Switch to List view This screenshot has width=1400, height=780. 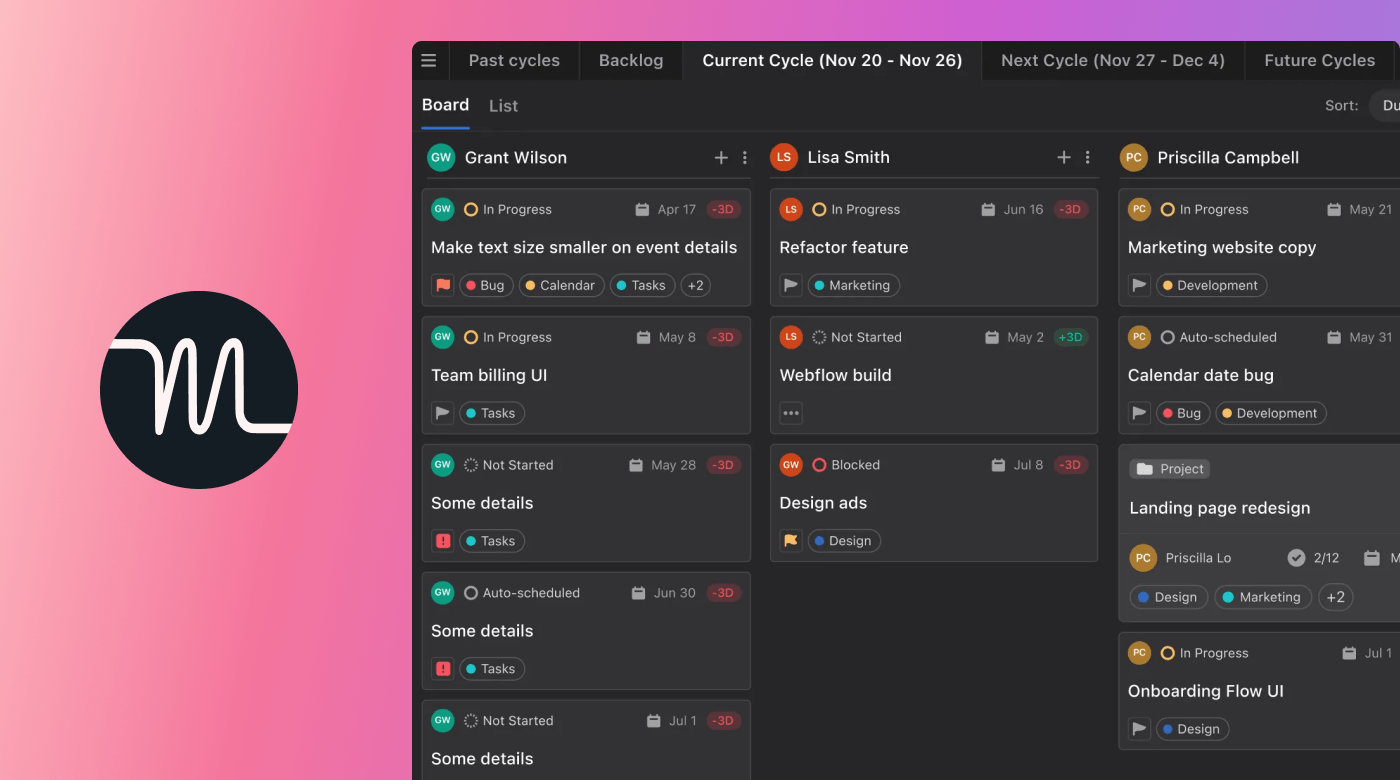click(503, 106)
